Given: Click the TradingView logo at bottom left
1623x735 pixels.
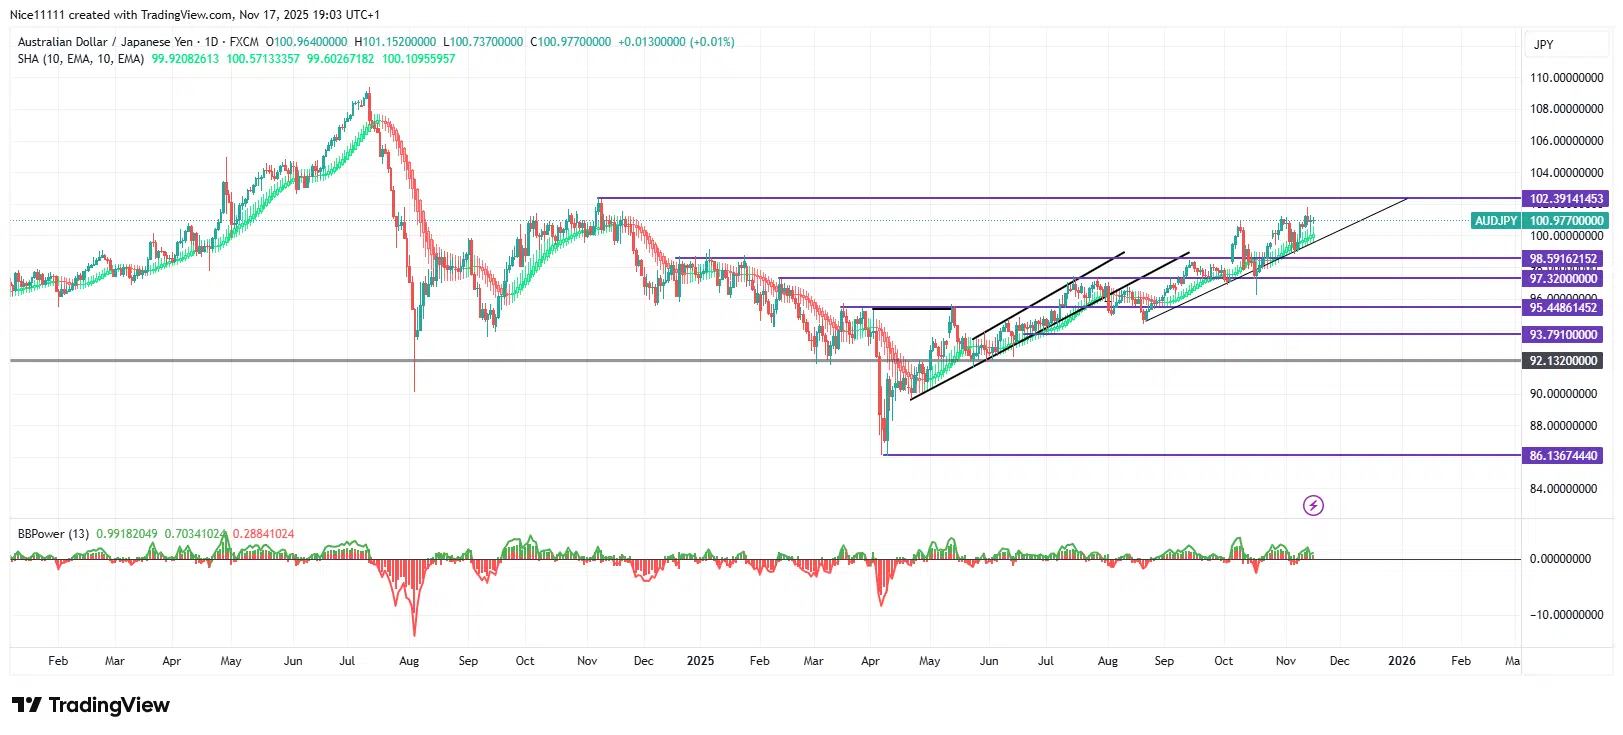Looking at the screenshot, I should [x=91, y=705].
